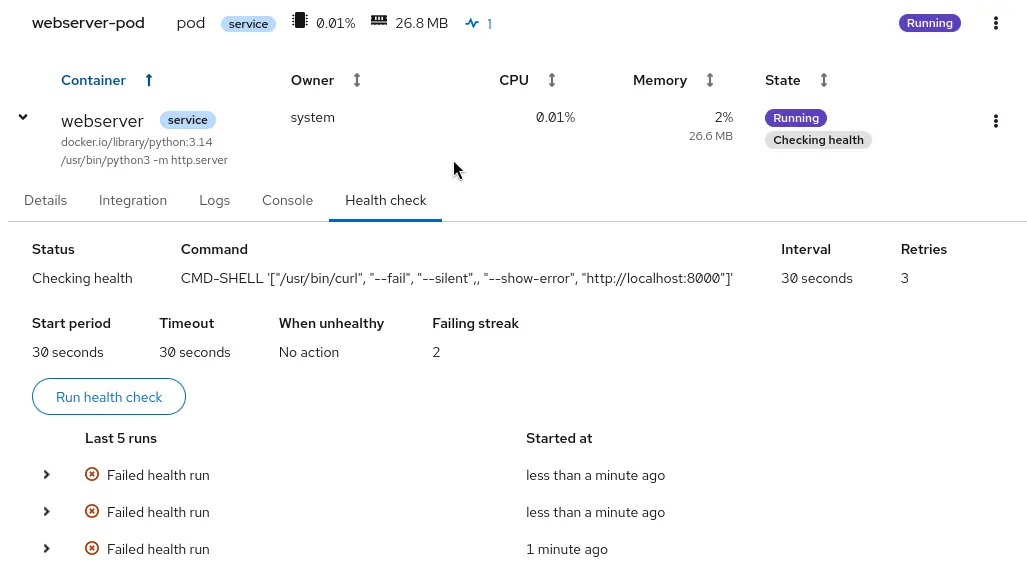The height and width of the screenshot is (574, 1027).
Task: Open the webserver-pod kebab menu
Action: 995,23
